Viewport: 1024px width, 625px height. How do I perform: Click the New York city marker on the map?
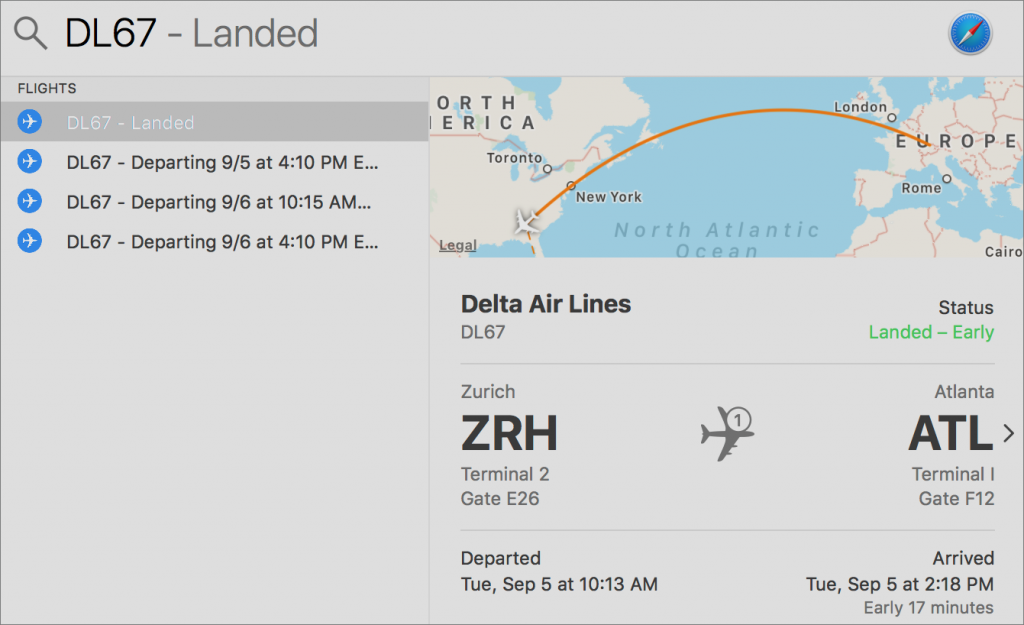[571, 185]
